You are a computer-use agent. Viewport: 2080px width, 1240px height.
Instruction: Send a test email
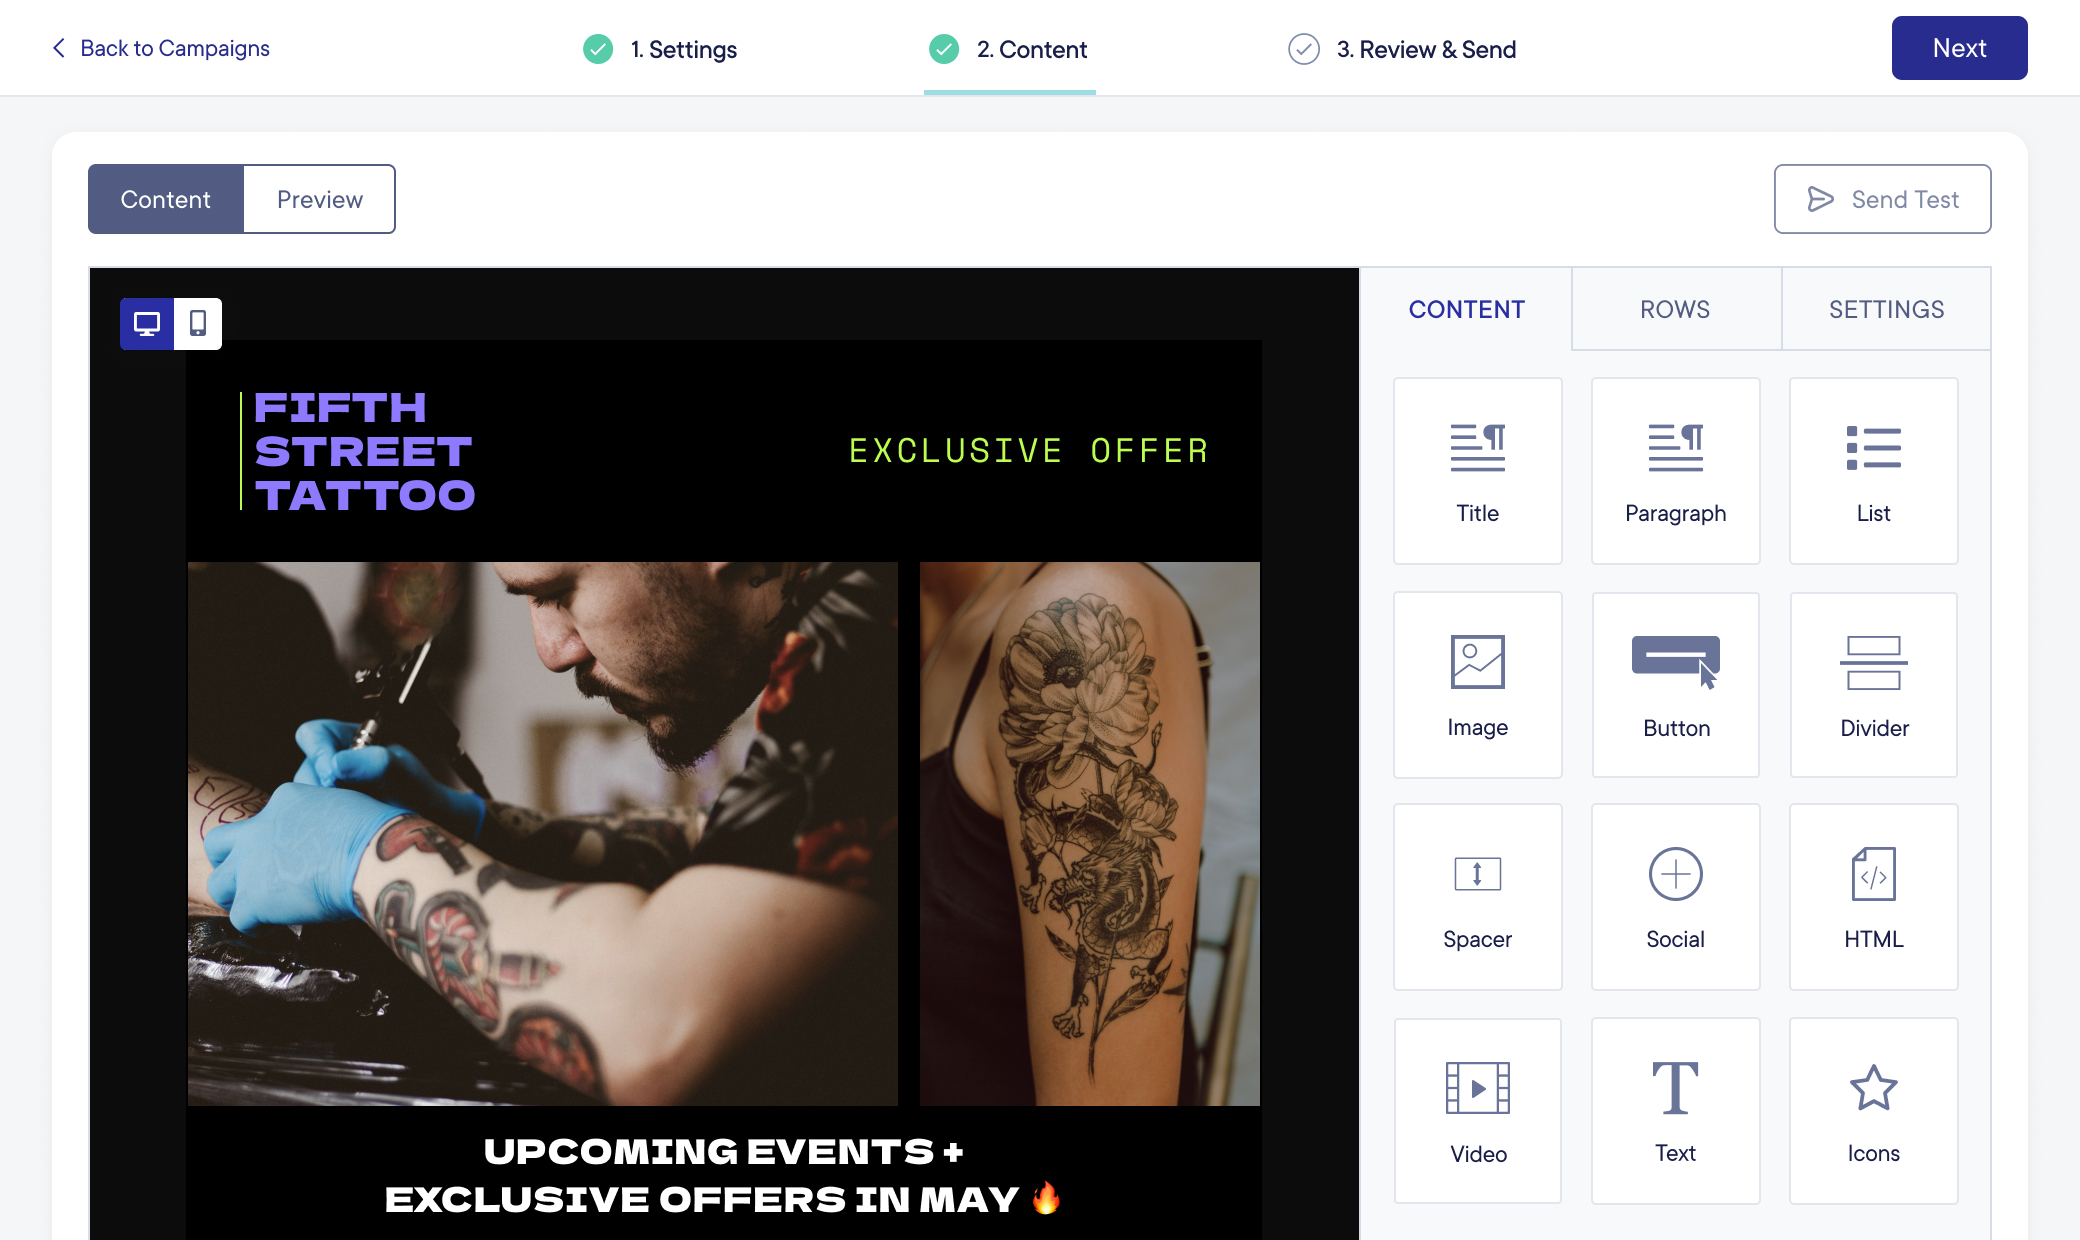click(x=1882, y=199)
